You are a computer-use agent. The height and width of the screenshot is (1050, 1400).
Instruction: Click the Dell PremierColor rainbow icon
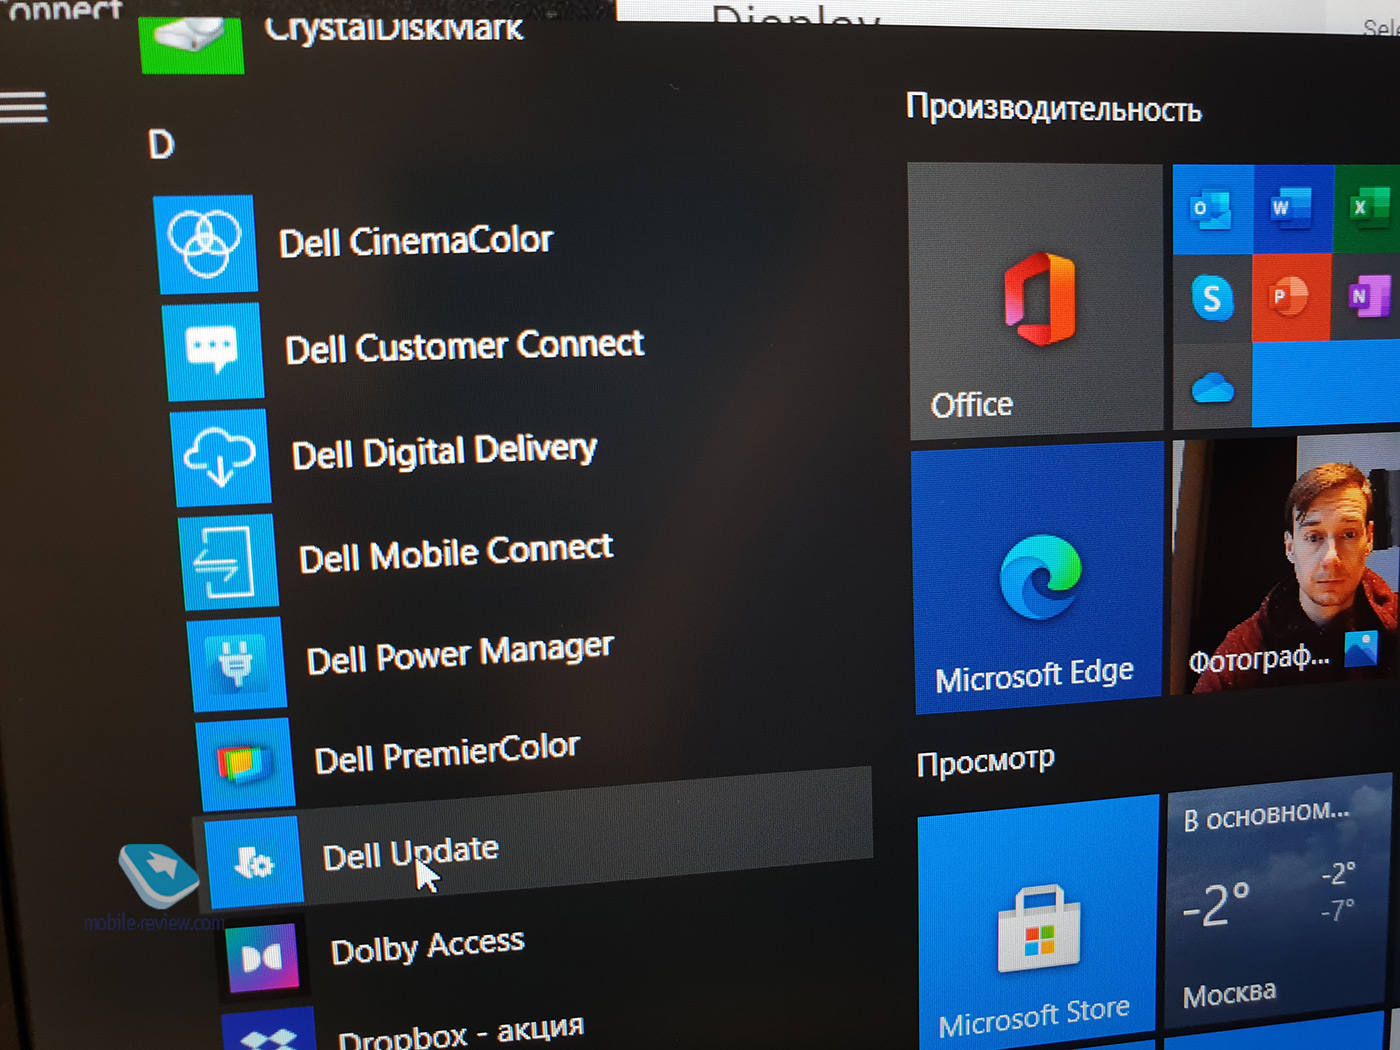(246, 764)
